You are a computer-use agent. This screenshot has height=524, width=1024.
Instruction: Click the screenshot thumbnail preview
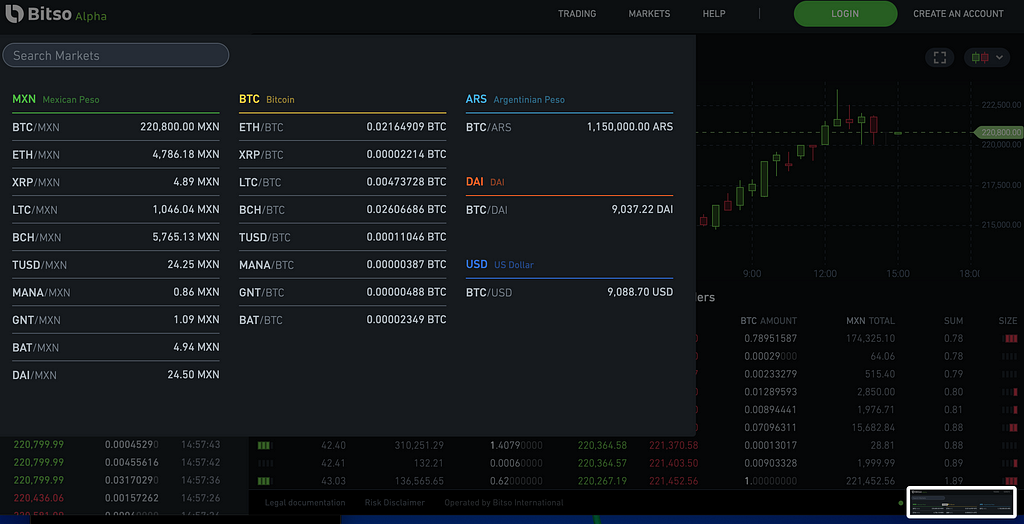coord(961,502)
